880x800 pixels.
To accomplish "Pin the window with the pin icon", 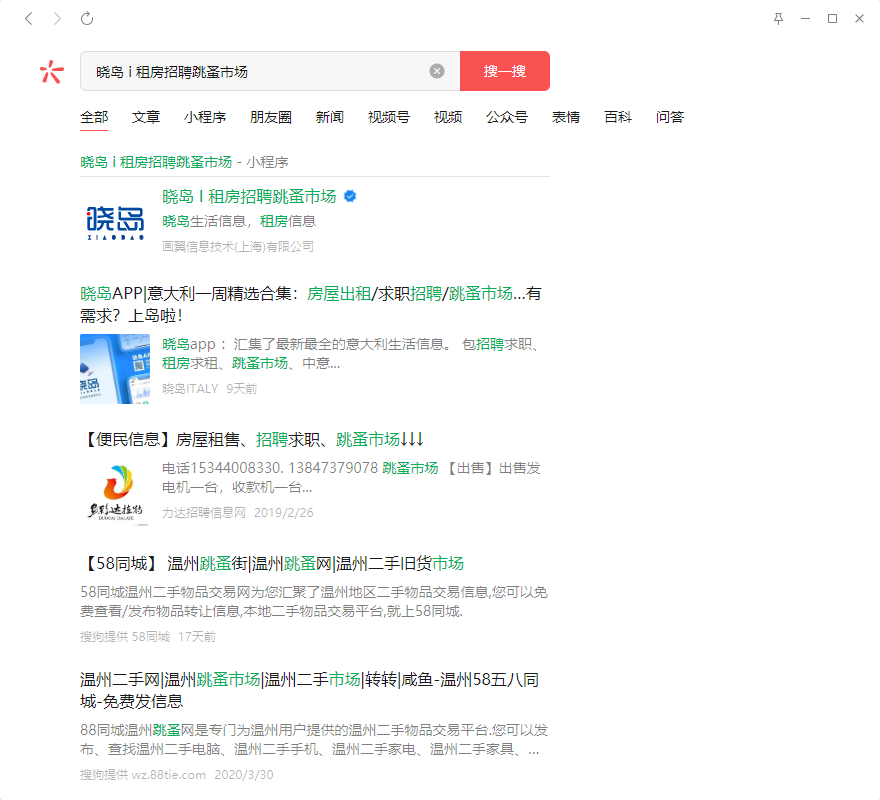I will [778, 19].
